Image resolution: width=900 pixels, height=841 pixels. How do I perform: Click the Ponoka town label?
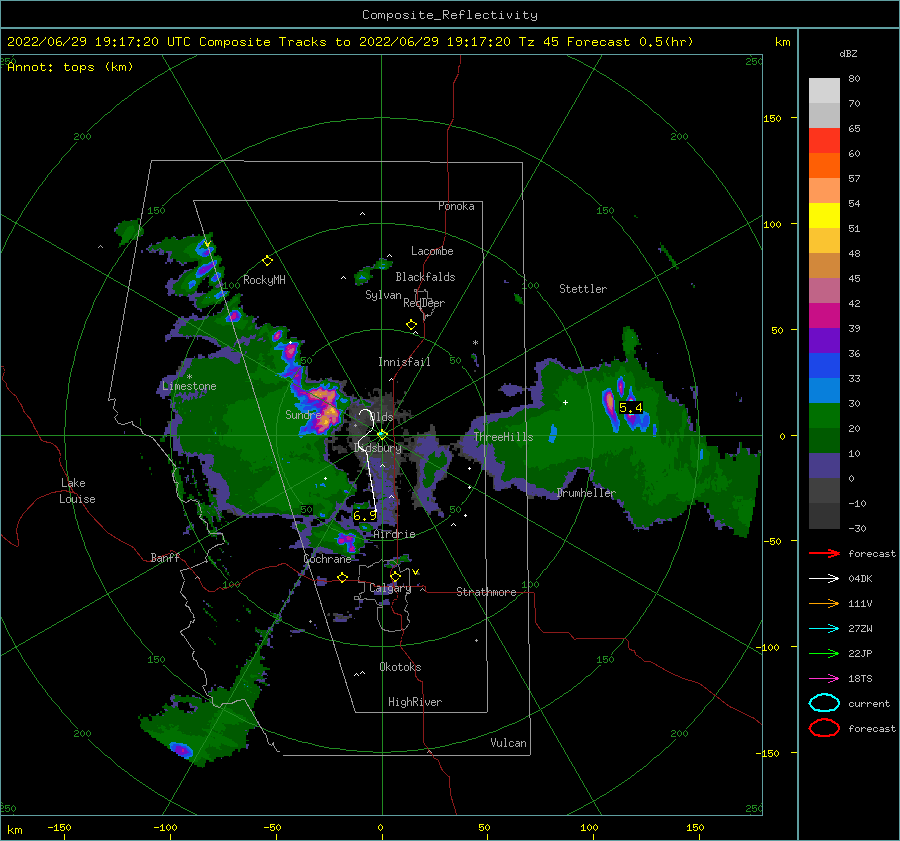(x=456, y=206)
